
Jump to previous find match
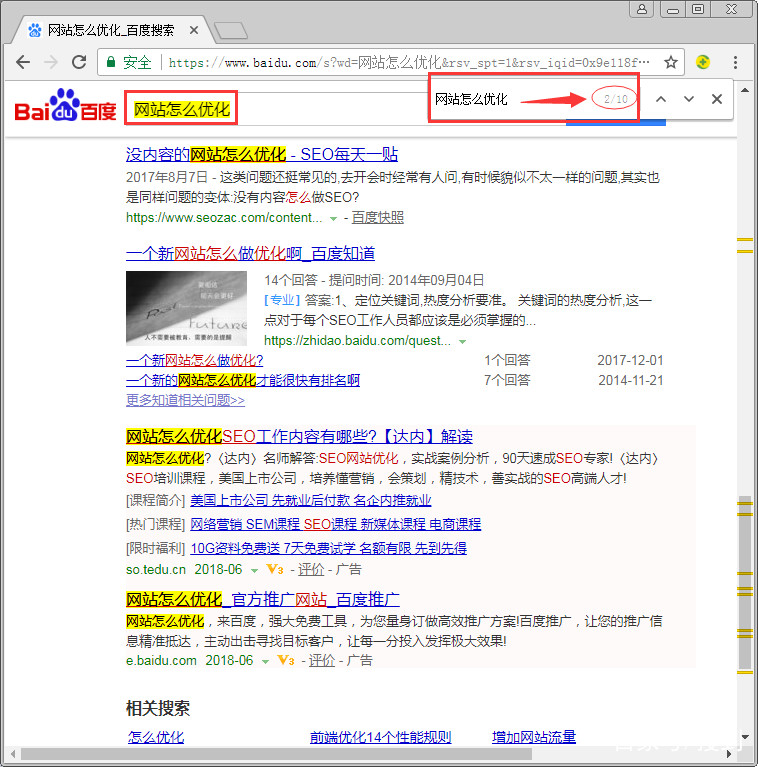pos(661,99)
